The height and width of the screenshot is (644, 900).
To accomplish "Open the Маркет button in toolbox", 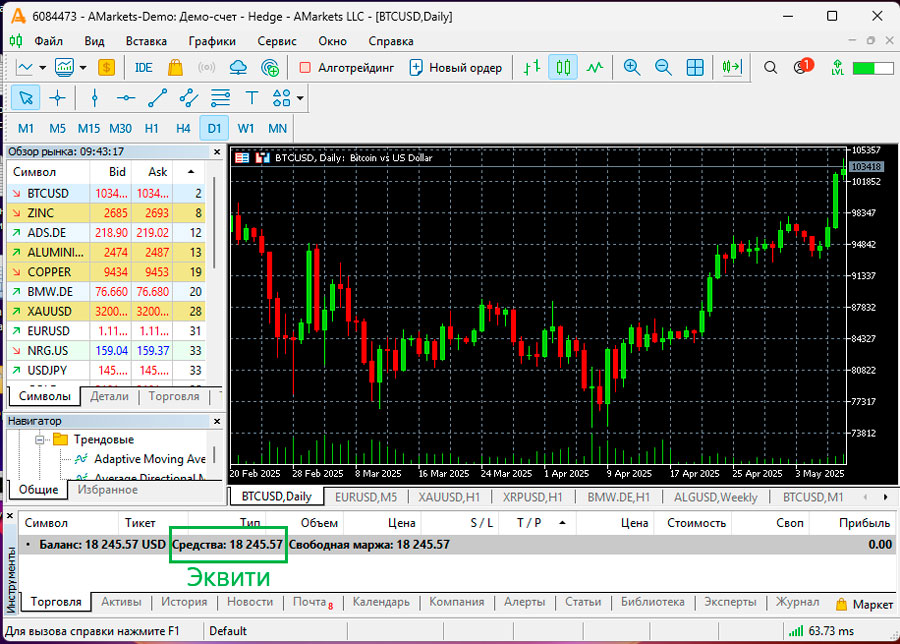I will click(x=865, y=604).
